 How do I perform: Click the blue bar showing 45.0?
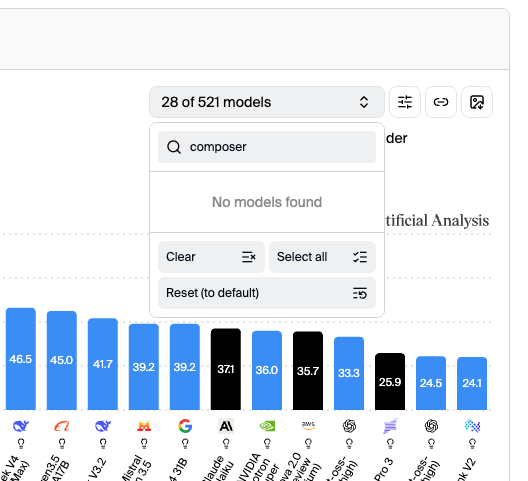pos(62,360)
